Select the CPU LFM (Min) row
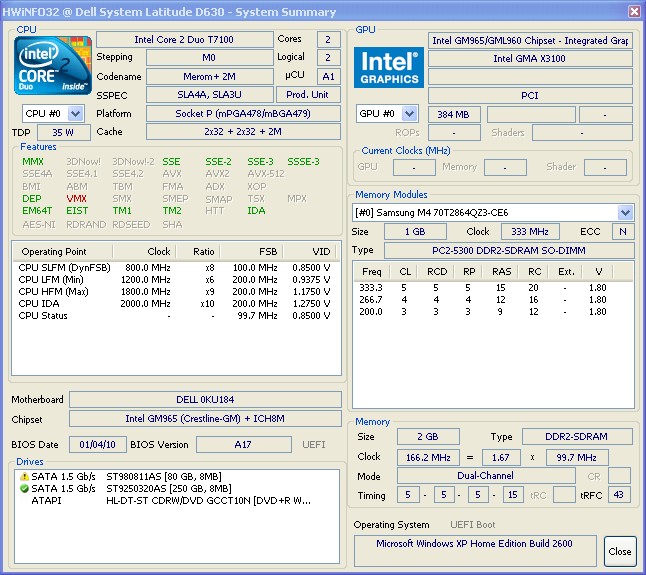Image resolution: width=646 pixels, height=575 pixels. 176,280
